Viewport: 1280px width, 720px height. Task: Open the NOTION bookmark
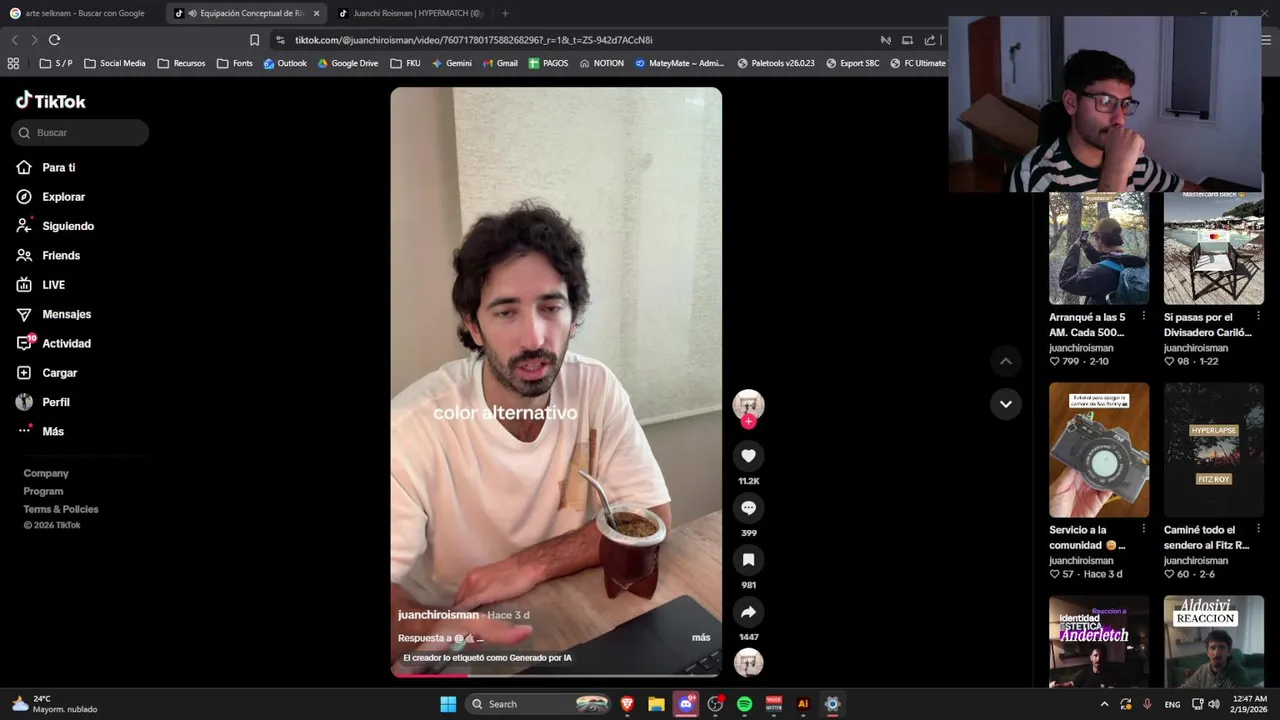[601, 63]
